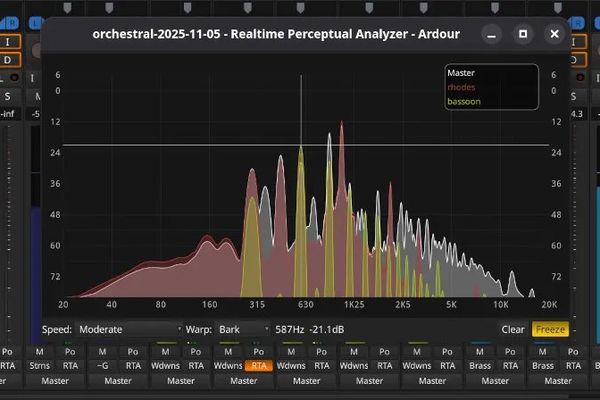
Task: Enable the RTA button right of Strns
Action: pyautogui.click(x=70, y=366)
